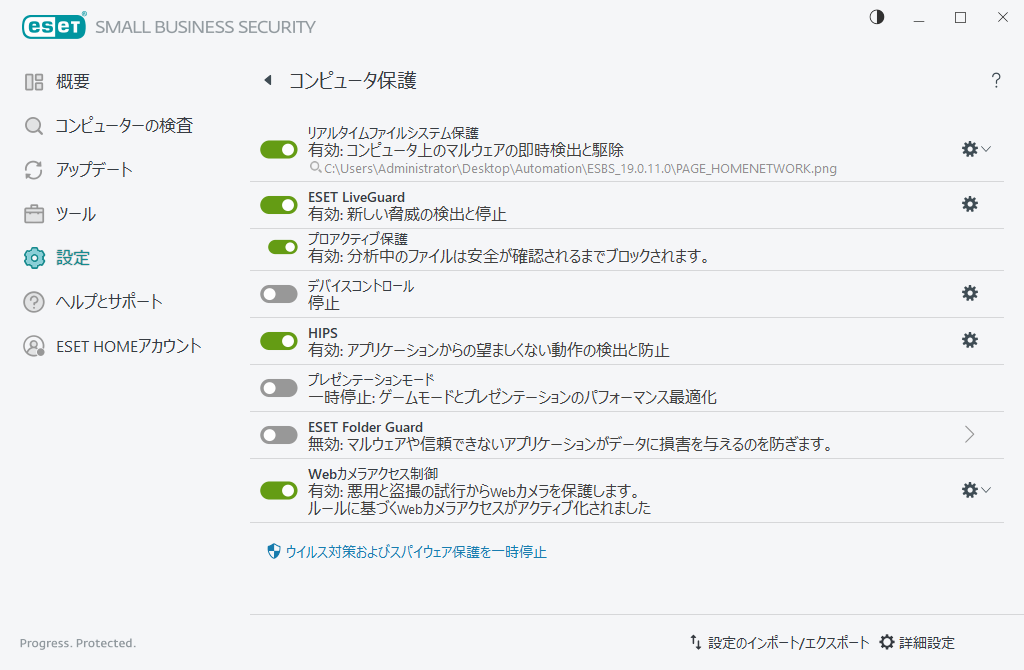This screenshot has width=1024, height=670.
Task: Enable プレゼンテーションモード
Action: click(279, 387)
